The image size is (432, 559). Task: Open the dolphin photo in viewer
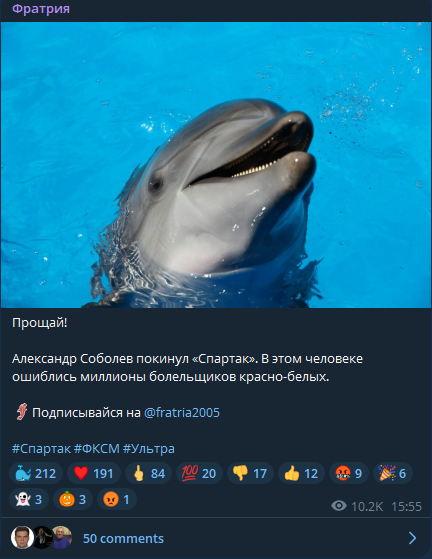tap(216, 165)
